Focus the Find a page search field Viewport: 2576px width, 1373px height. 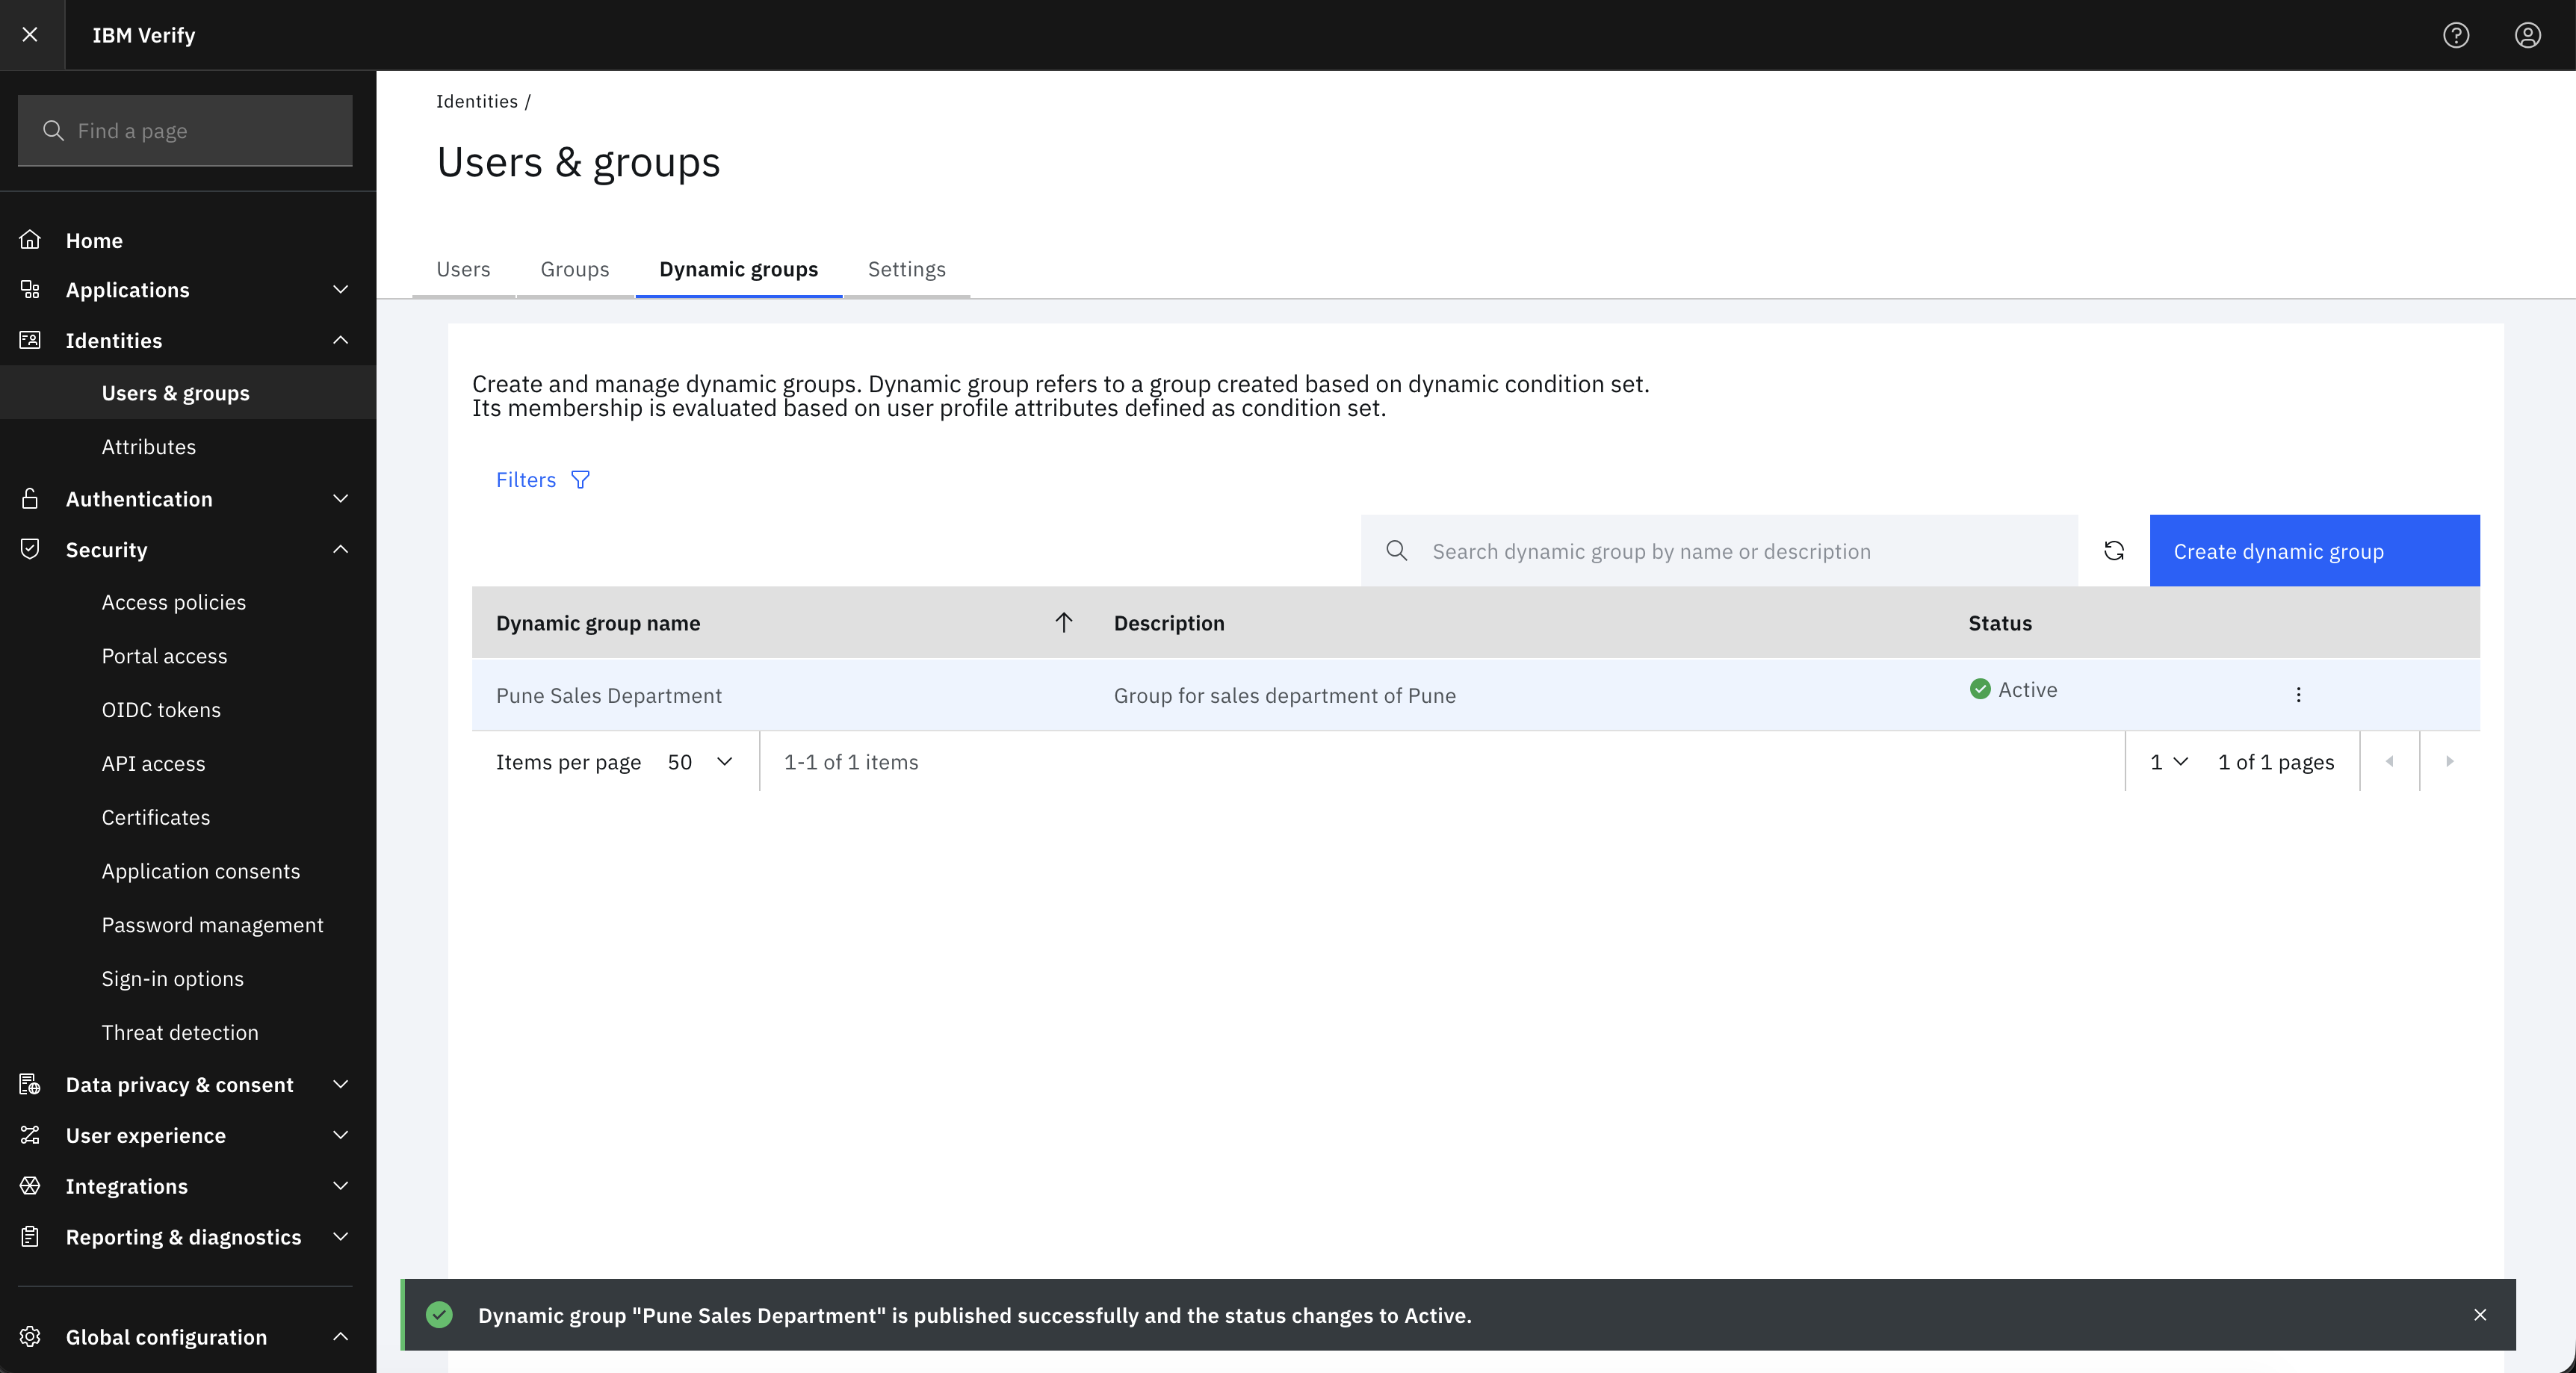[185, 131]
